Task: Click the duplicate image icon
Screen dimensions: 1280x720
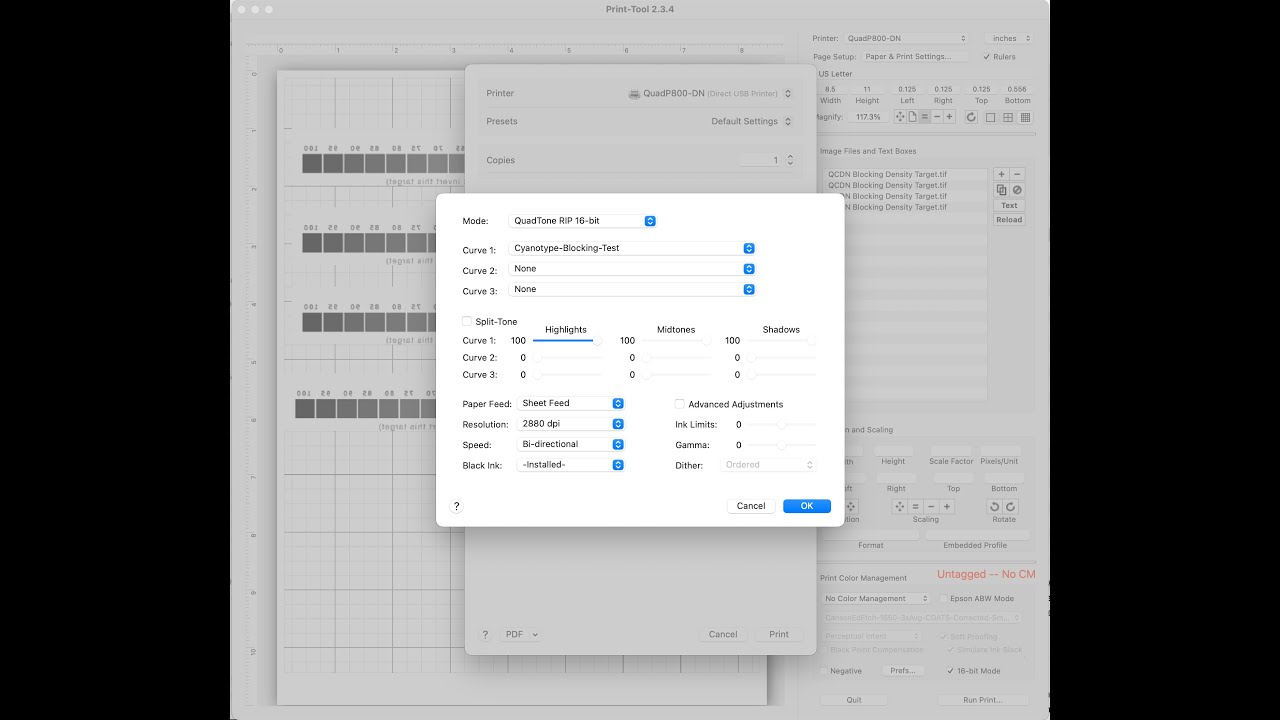Action: [x=1002, y=190]
